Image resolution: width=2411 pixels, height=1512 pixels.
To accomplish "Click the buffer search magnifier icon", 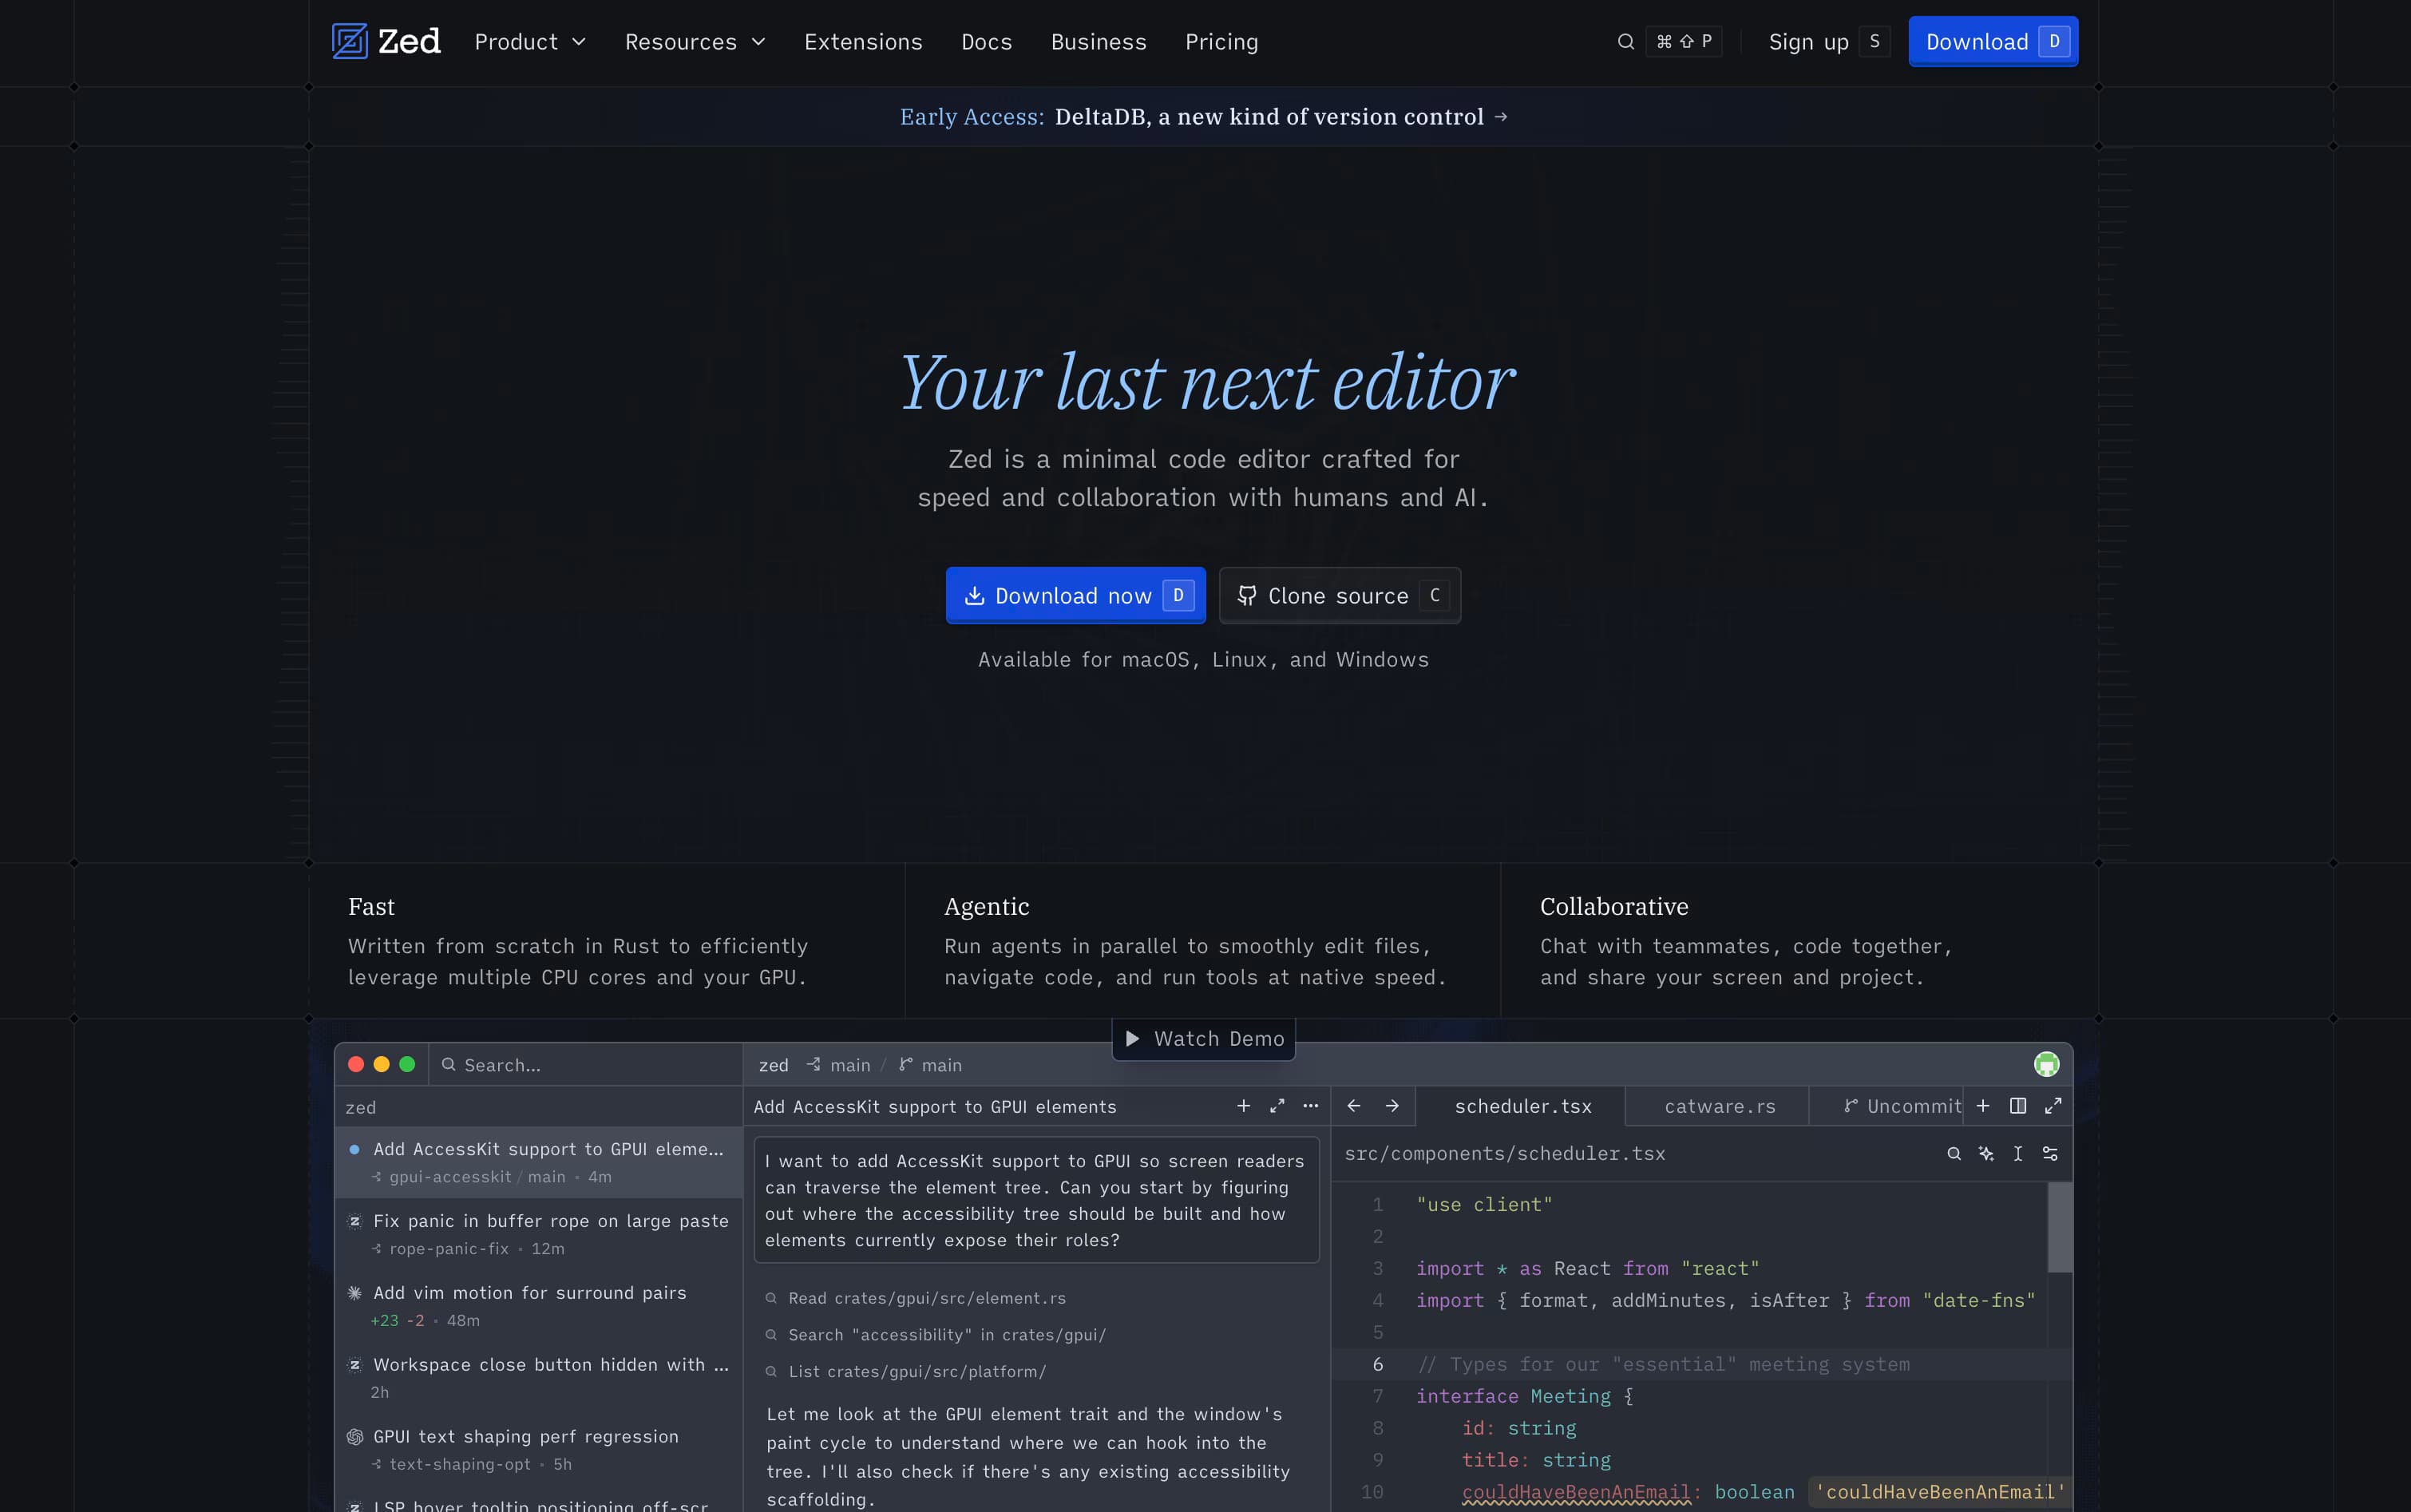I will (x=1954, y=1154).
